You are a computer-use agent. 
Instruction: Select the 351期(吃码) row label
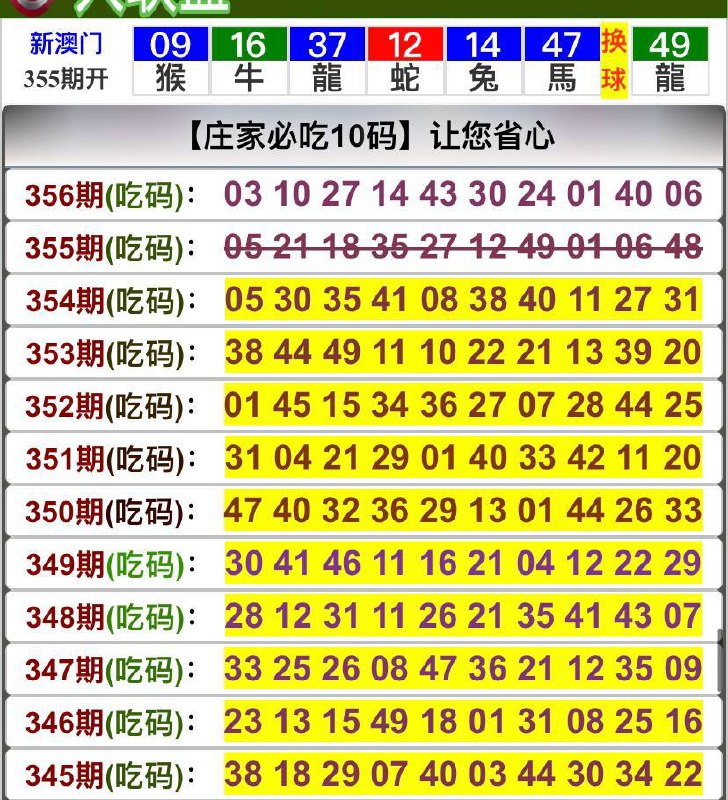[110, 459]
